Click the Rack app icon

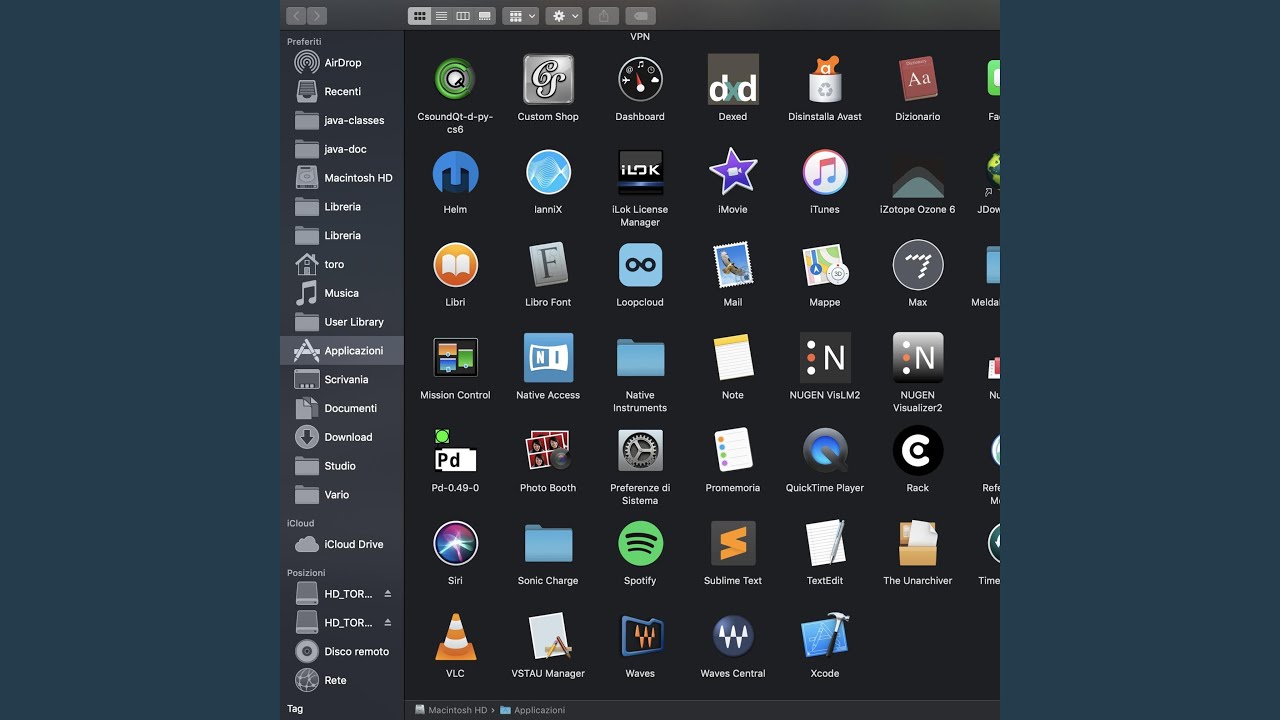918,451
